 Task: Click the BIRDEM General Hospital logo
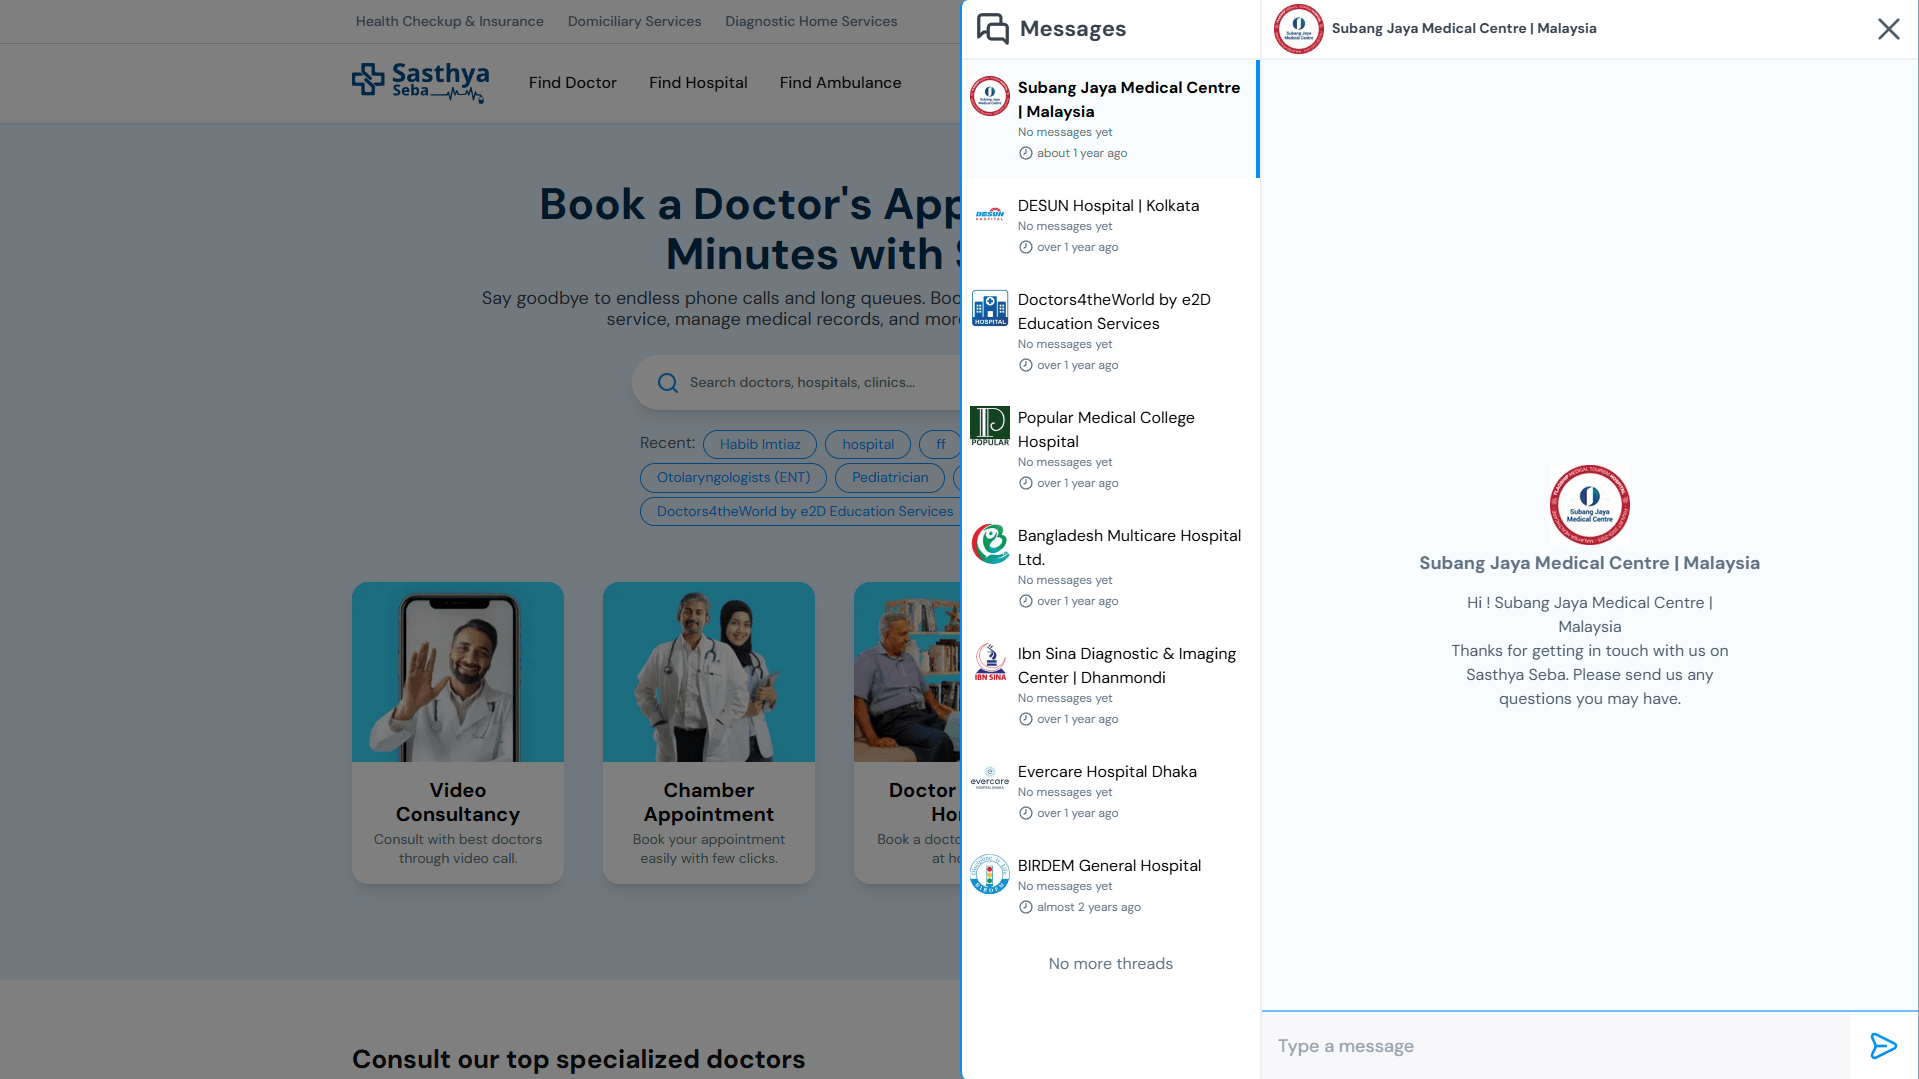pos(990,874)
